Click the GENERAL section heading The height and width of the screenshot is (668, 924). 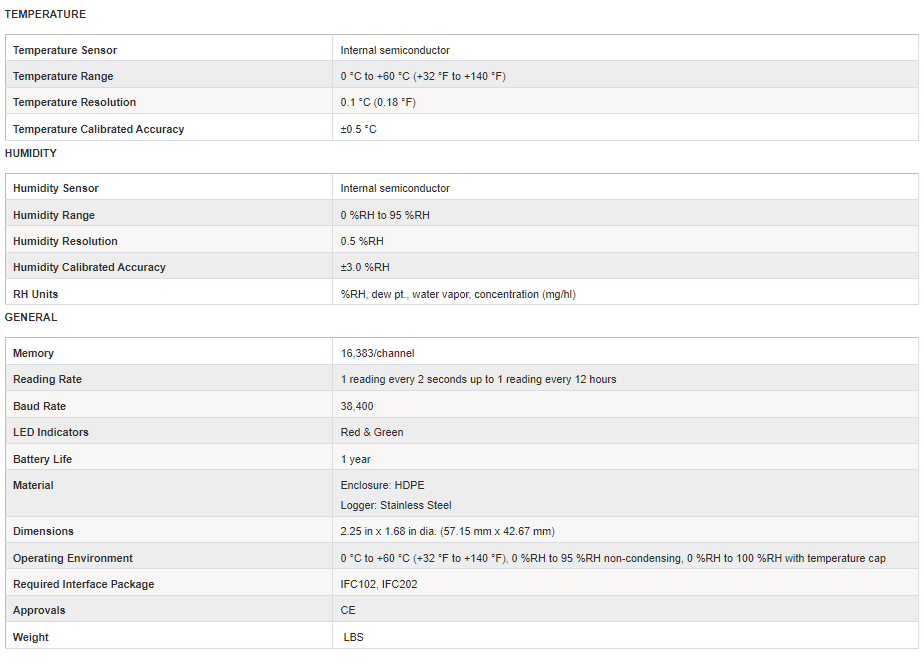pyautogui.click(x=31, y=318)
